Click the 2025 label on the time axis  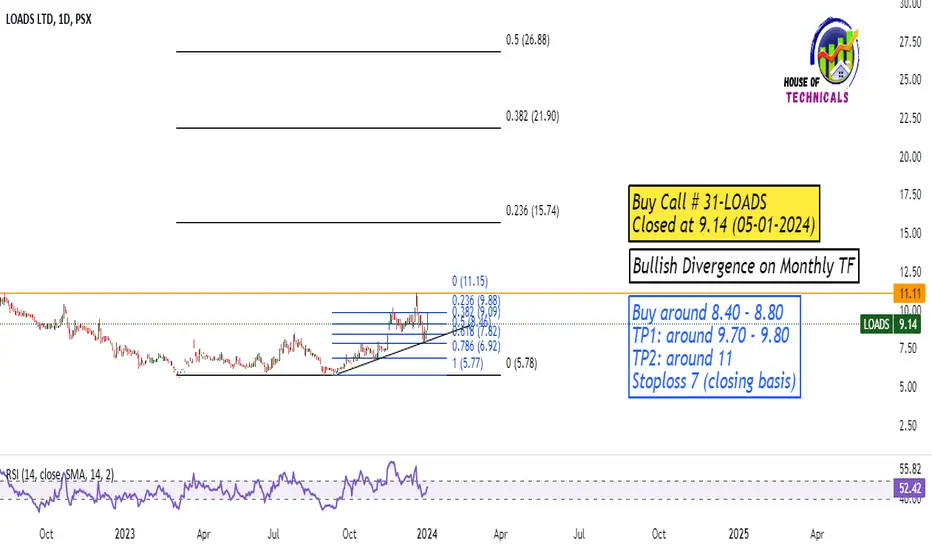click(738, 534)
